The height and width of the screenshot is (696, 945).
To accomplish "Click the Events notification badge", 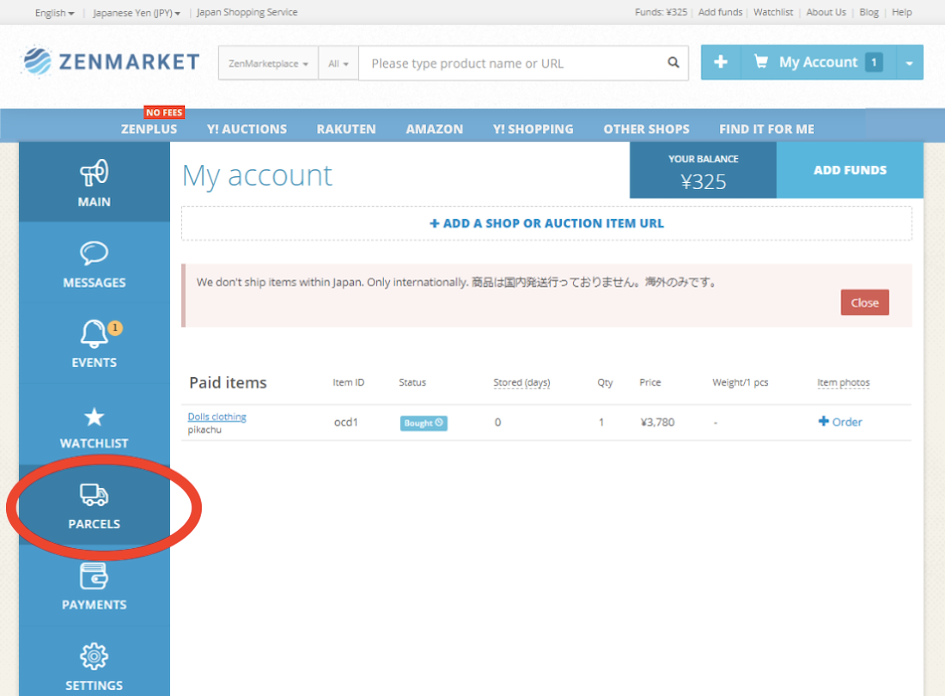I will point(115,328).
